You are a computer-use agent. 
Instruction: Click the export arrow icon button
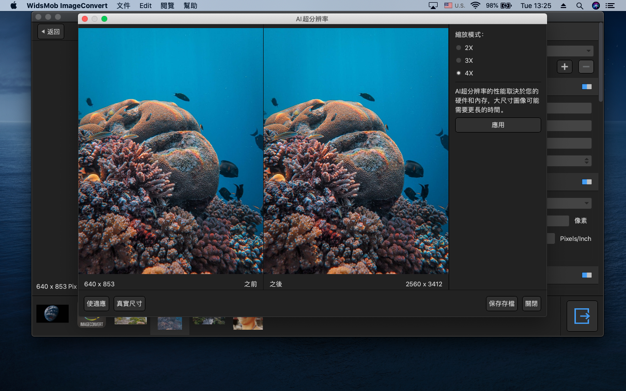(582, 316)
